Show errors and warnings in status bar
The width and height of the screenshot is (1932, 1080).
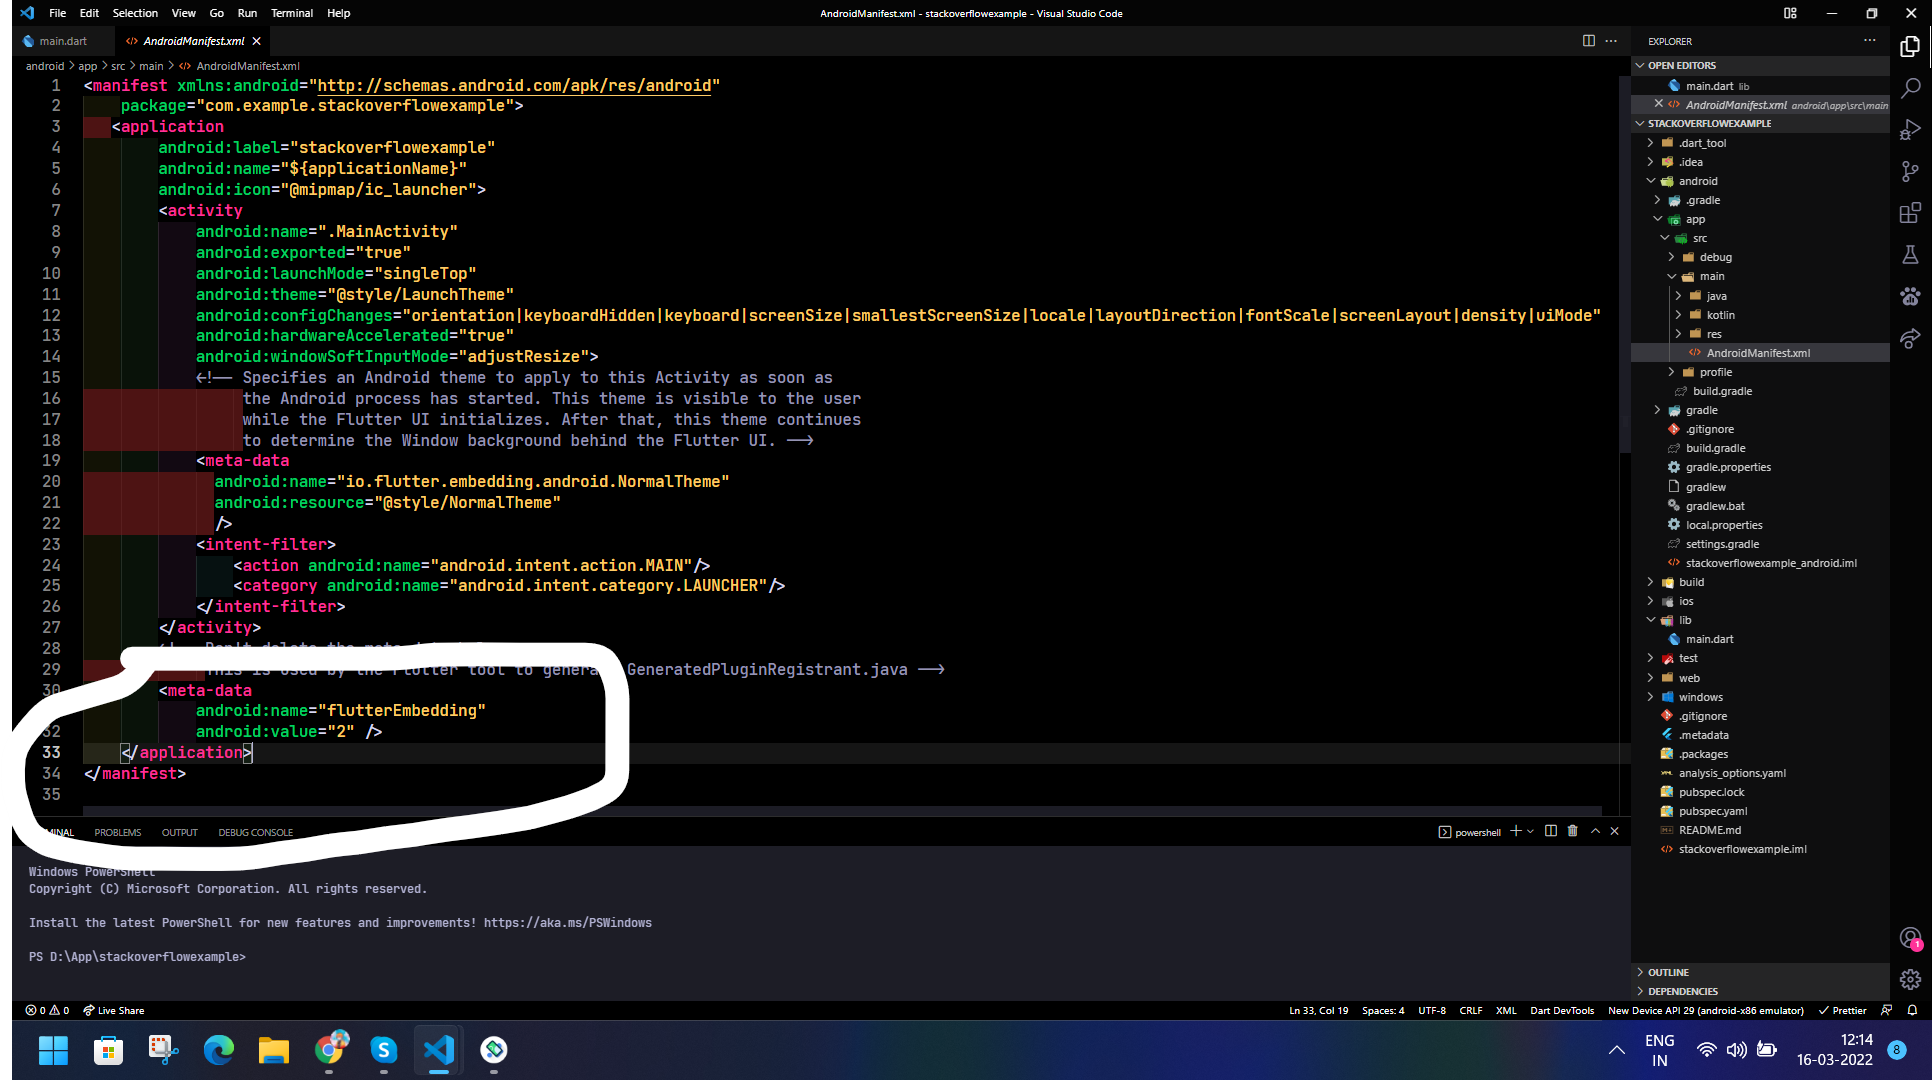coord(47,1011)
